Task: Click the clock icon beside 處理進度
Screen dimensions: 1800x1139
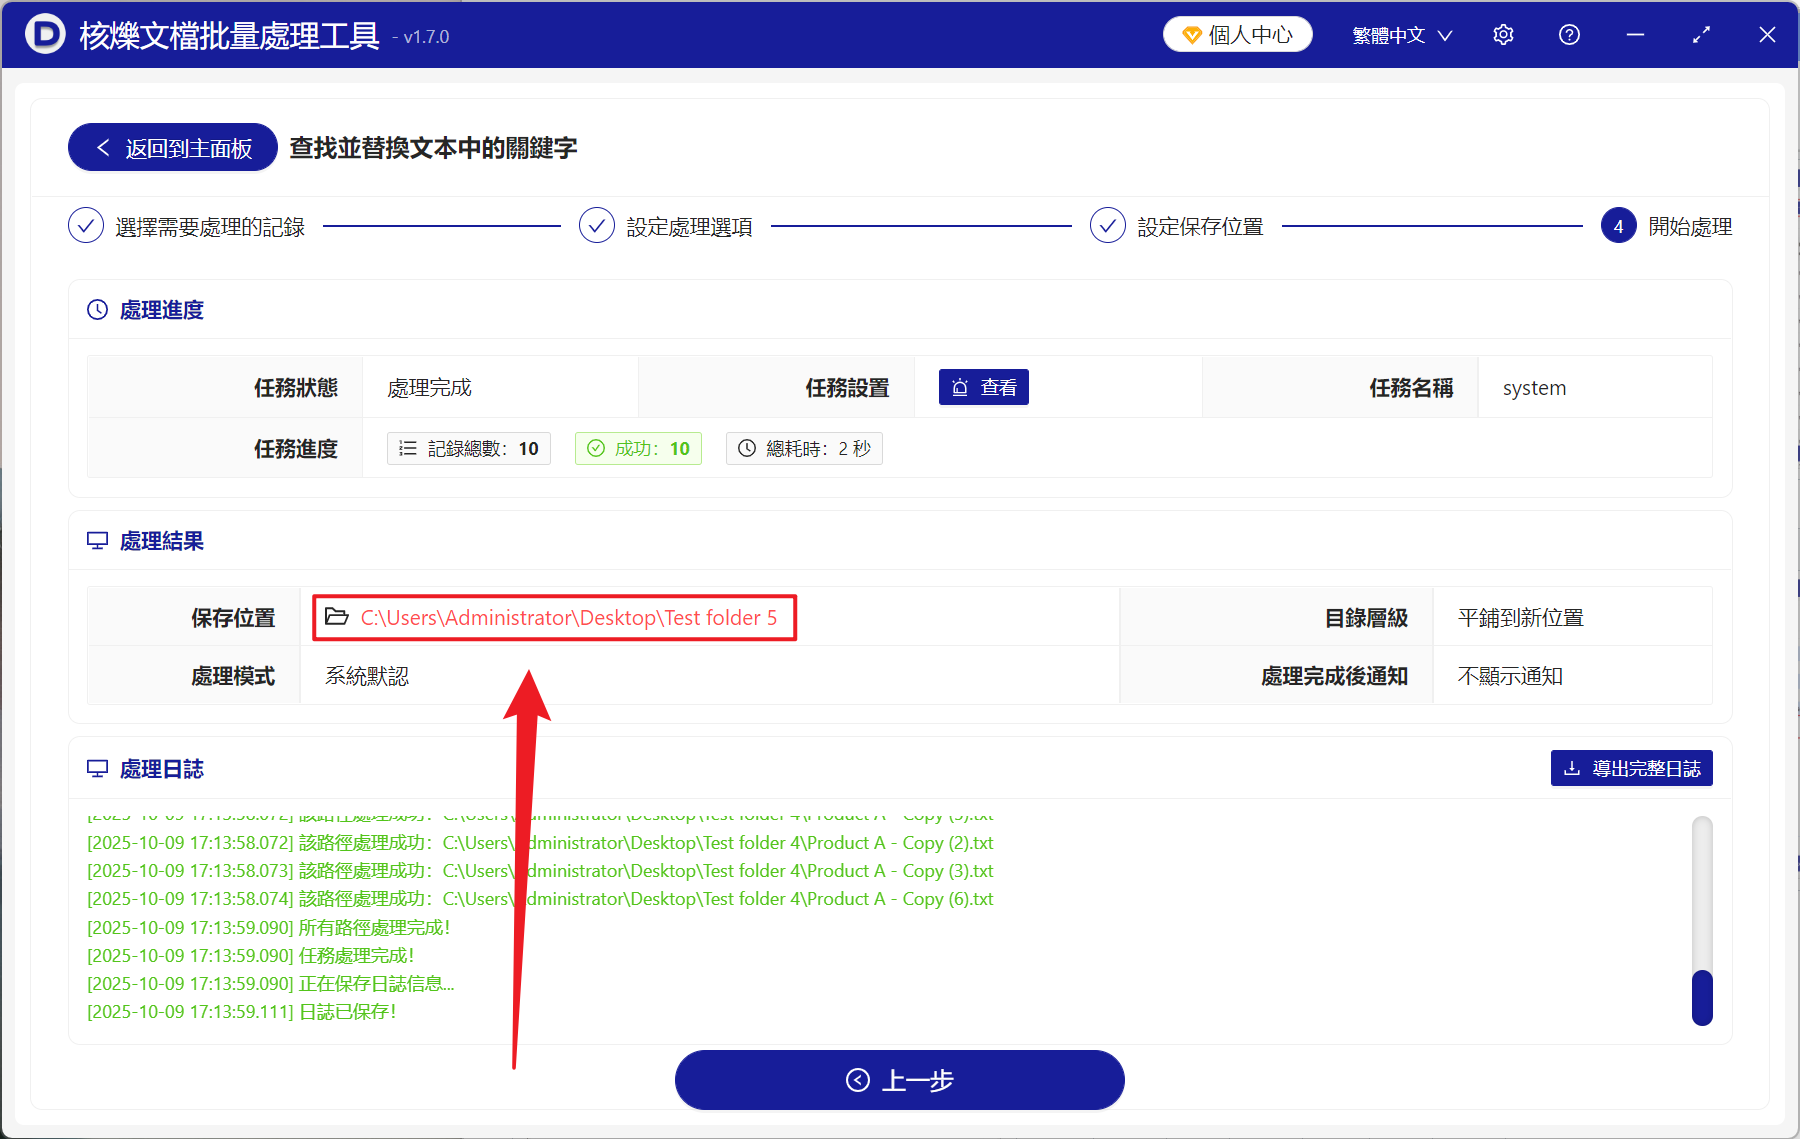Action: point(96,309)
